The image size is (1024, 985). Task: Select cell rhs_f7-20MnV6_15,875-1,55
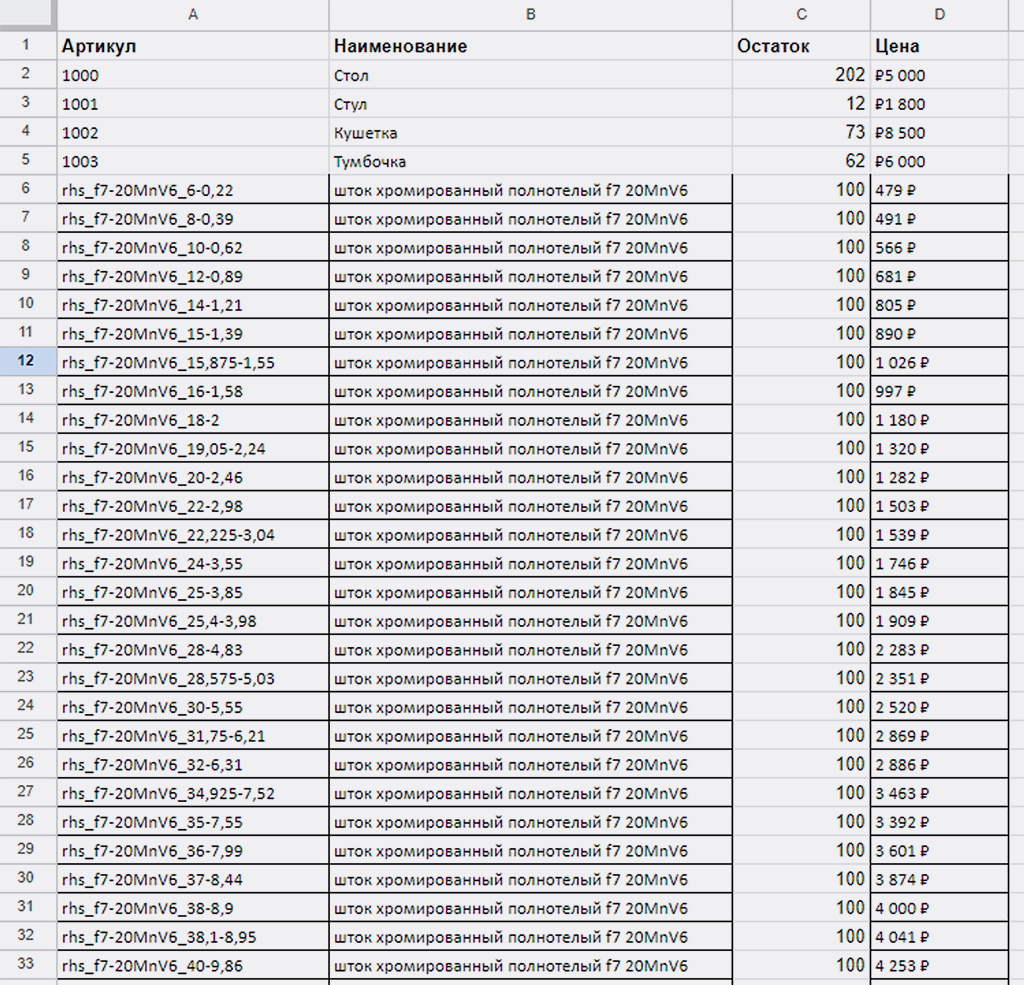(193, 362)
